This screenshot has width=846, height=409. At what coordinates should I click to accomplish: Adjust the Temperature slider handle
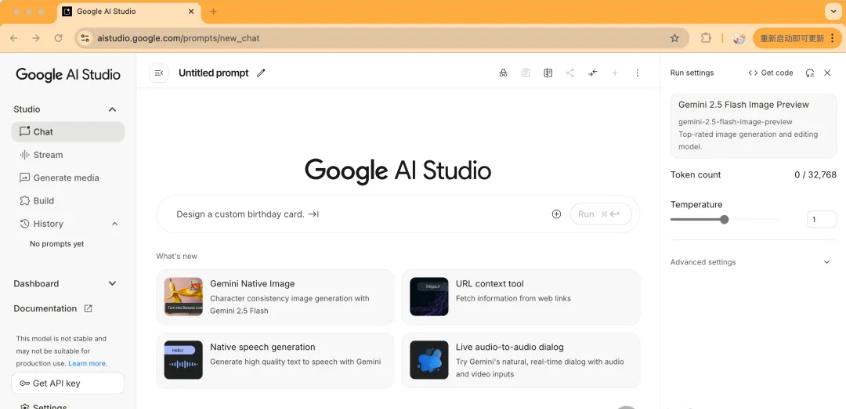click(724, 219)
